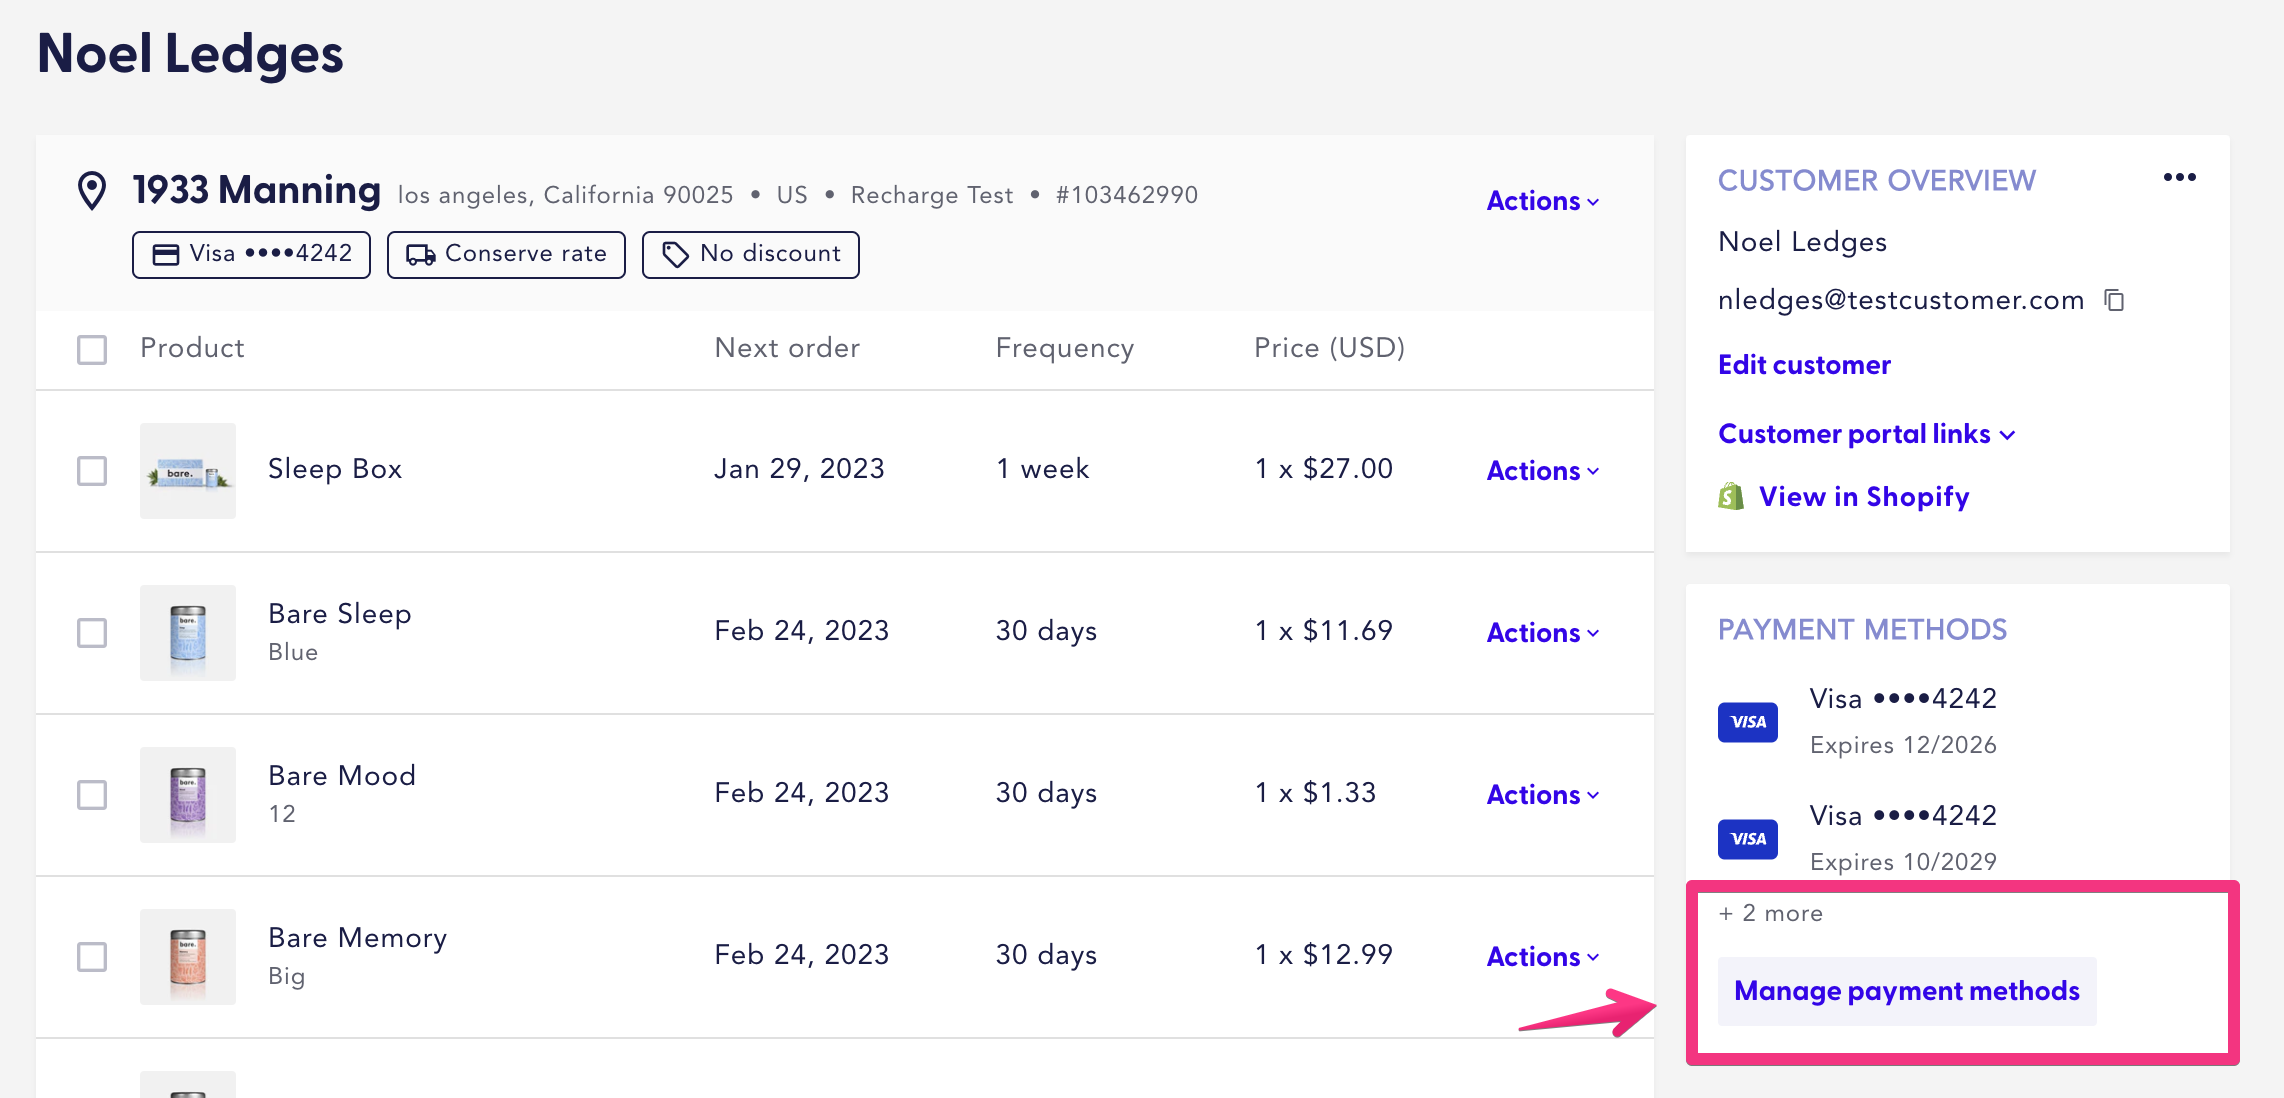Open the View in Shopify link
This screenshot has width=2284, height=1098.
pyautogui.click(x=1864, y=497)
